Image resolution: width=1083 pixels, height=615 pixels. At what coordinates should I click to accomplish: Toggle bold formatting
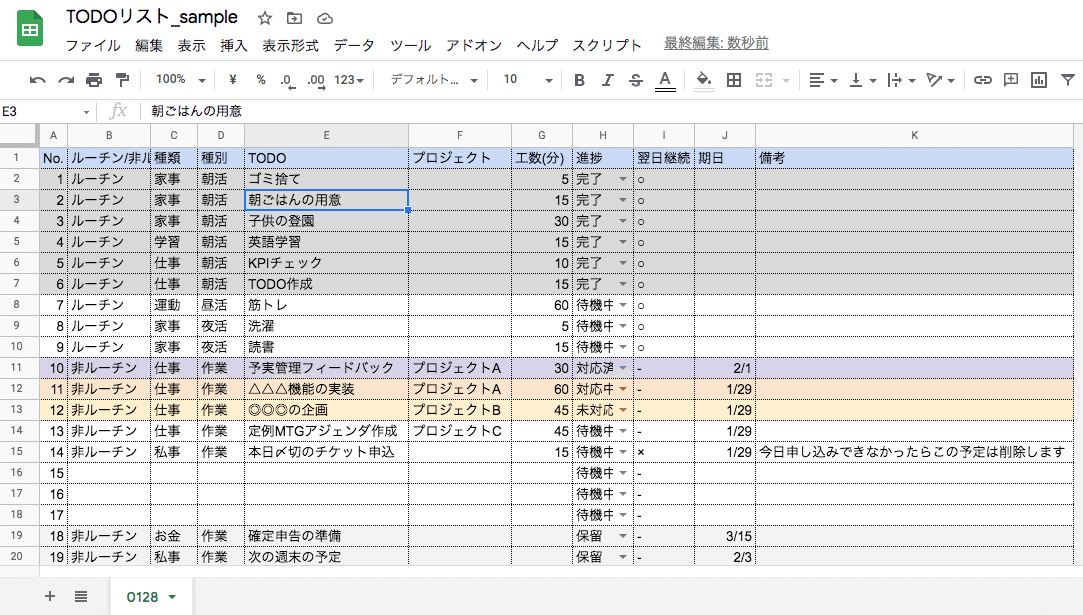click(x=580, y=78)
